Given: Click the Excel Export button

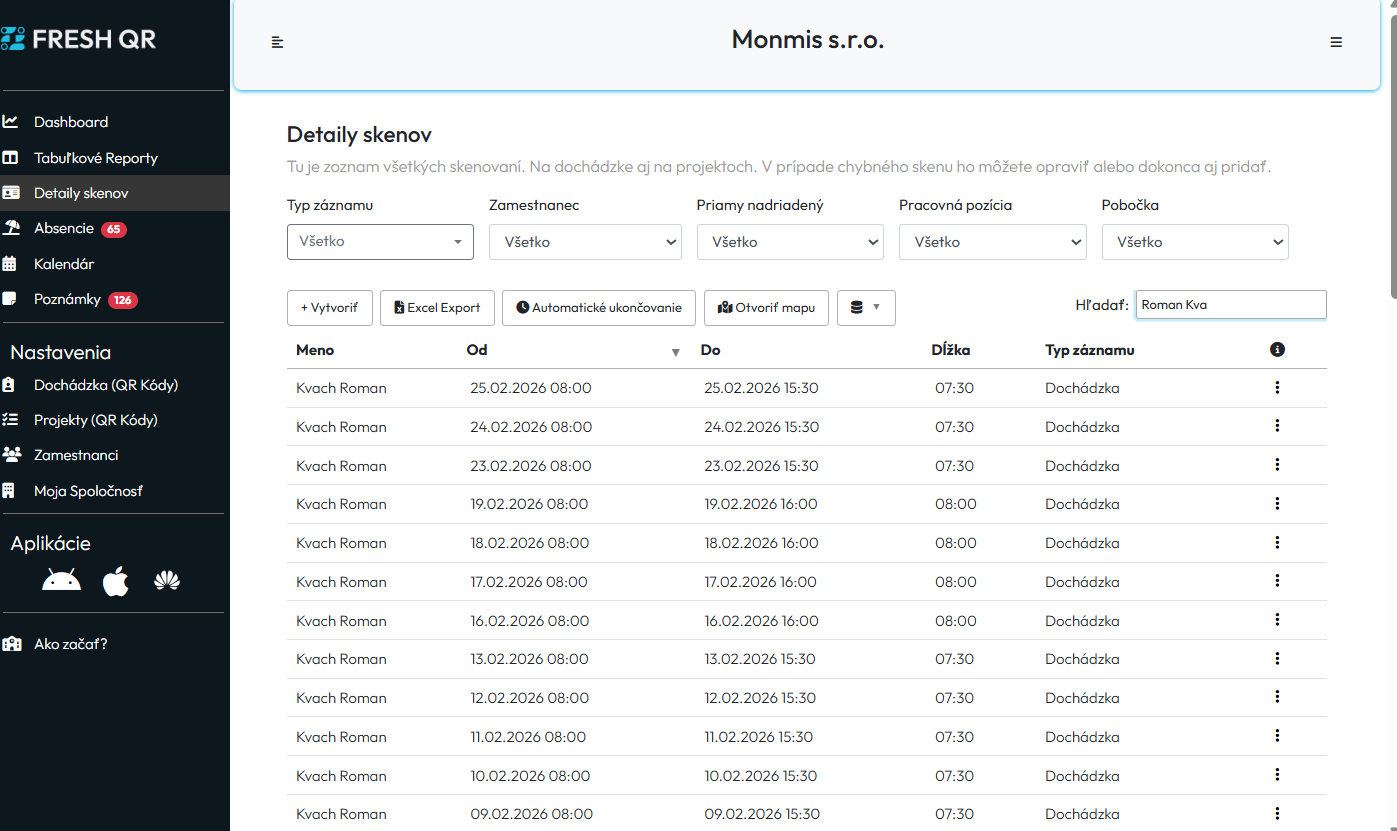Looking at the screenshot, I should point(439,308).
